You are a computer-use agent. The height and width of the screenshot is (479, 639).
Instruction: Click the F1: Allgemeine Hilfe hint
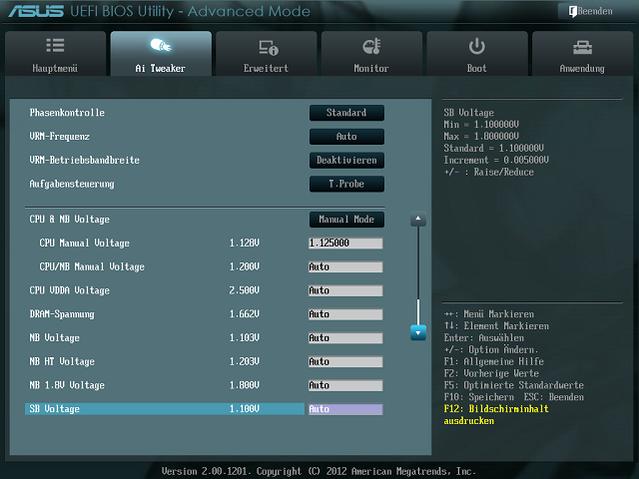(494, 362)
